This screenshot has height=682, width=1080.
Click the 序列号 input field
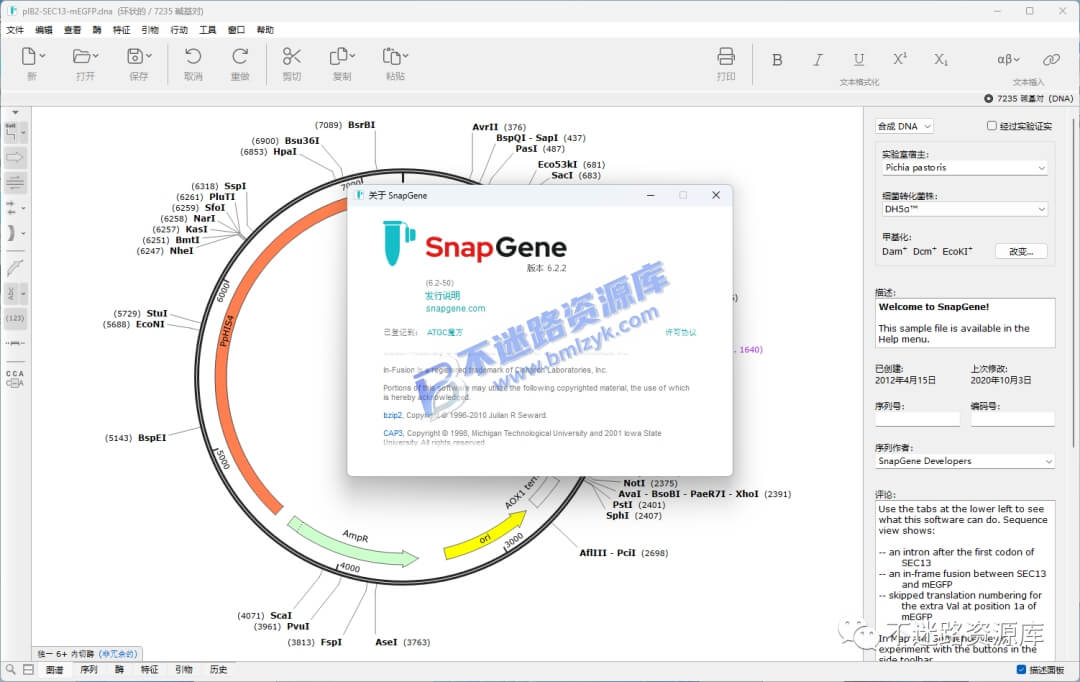pyautogui.click(x=917, y=419)
